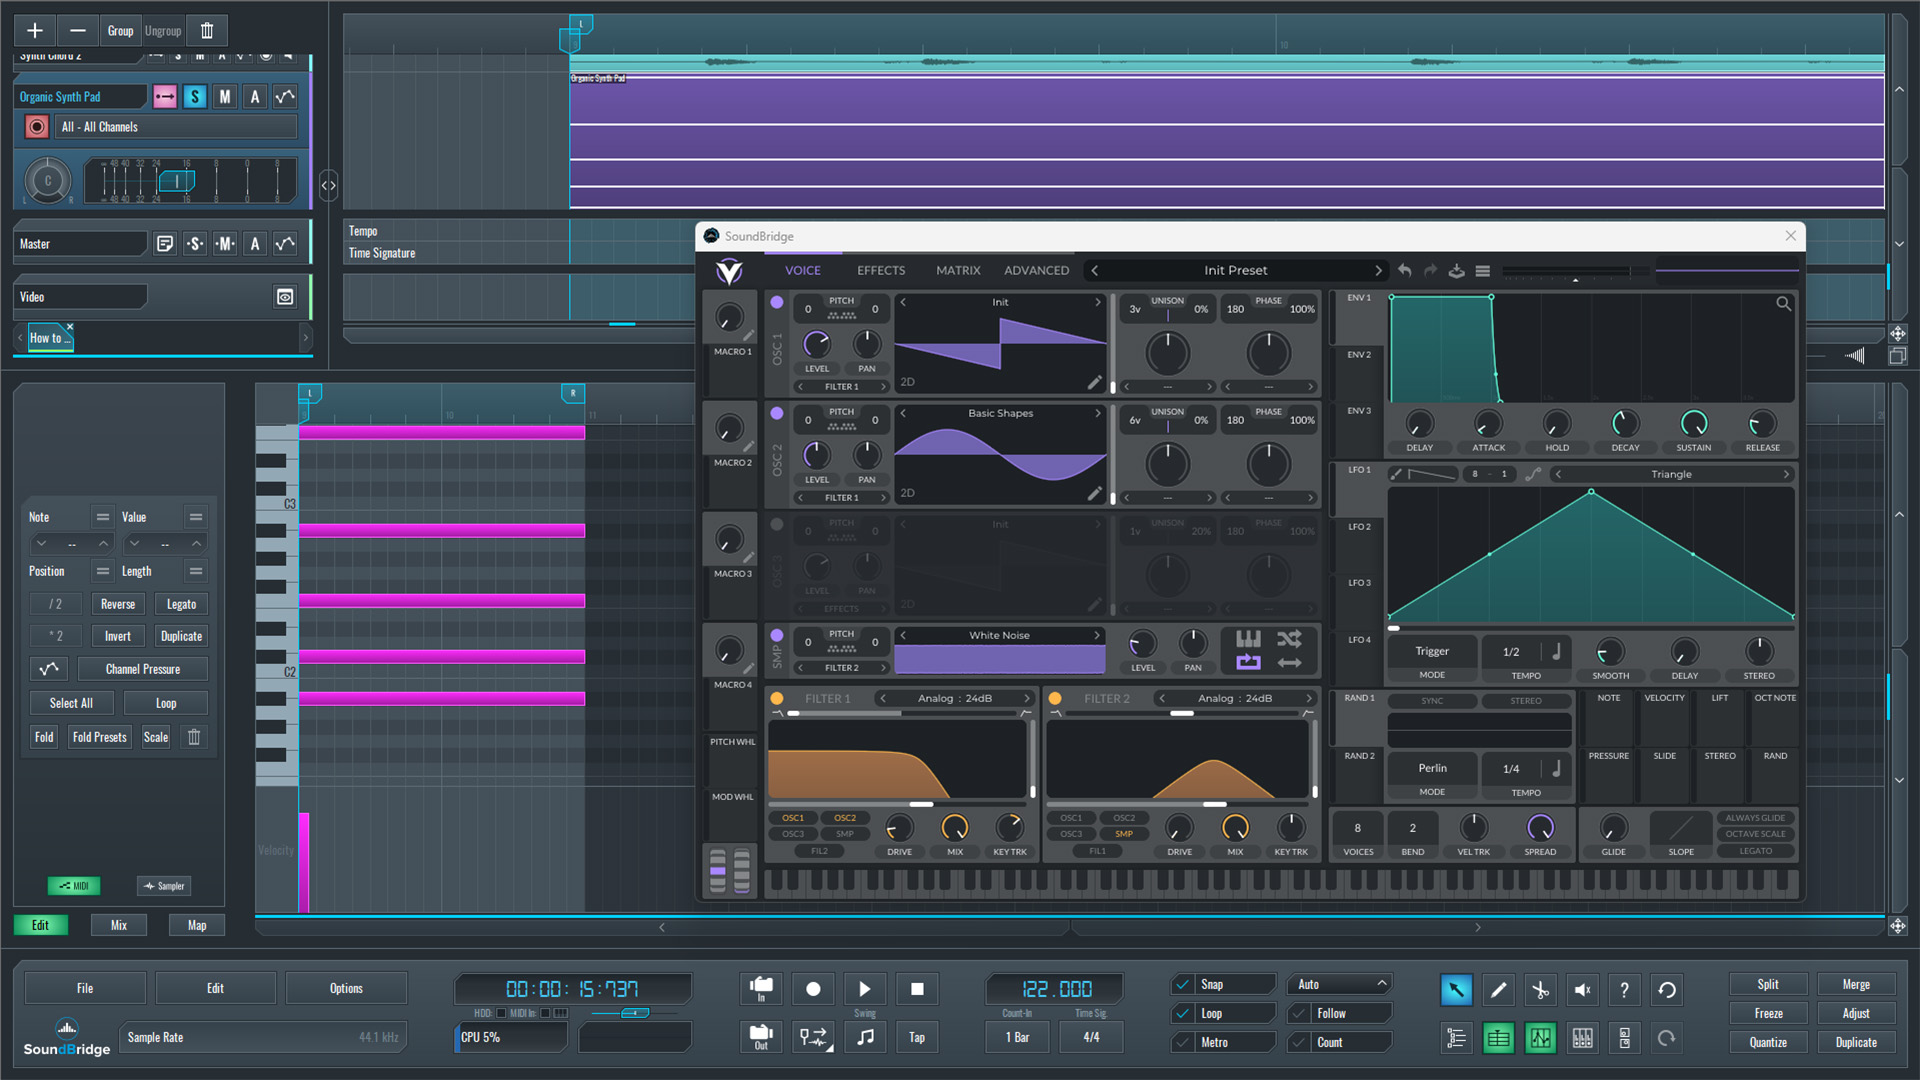Pick the scissors cut tool

(1540, 990)
